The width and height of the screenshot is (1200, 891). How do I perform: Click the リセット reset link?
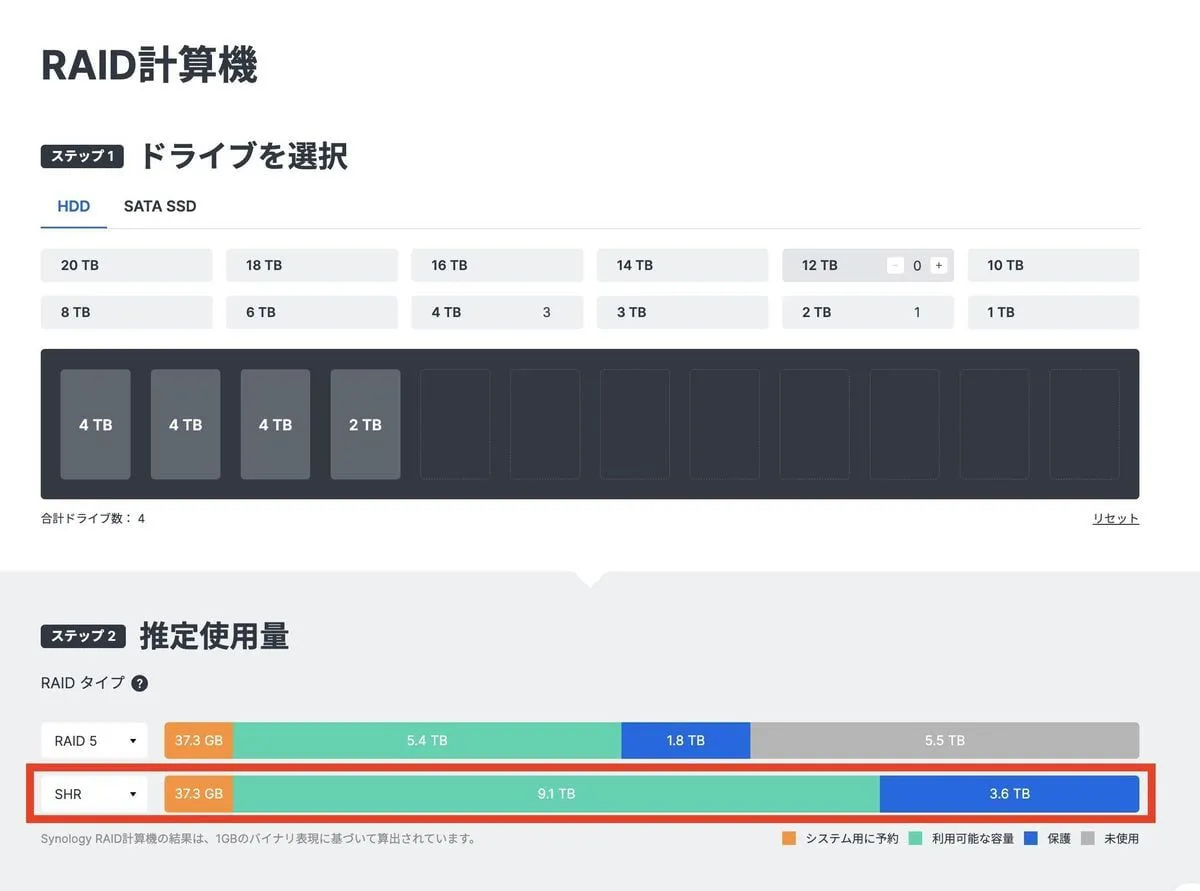pyautogui.click(x=1115, y=519)
